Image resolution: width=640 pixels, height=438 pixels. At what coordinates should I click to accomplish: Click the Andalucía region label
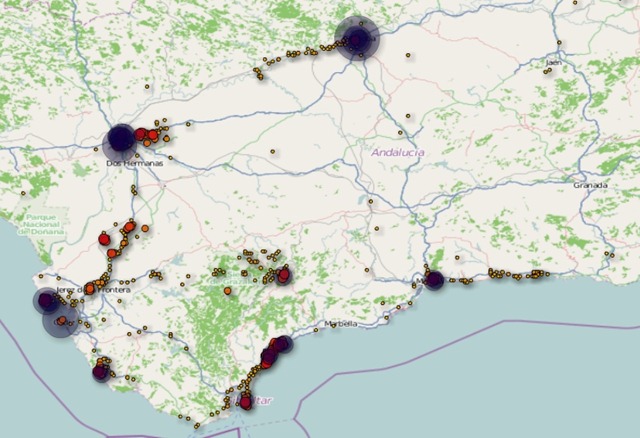[x=397, y=152]
